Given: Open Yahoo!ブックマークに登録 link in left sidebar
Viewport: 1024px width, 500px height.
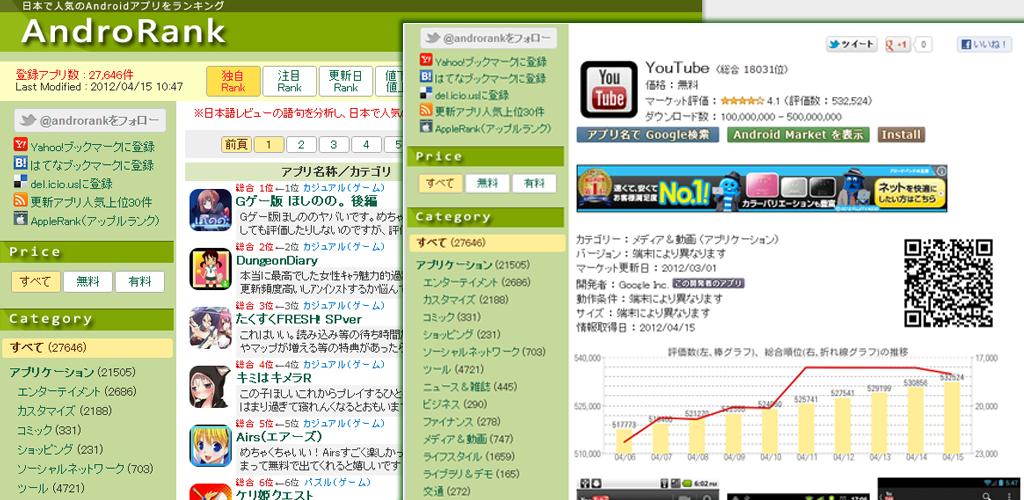Looking at the screenshot, I should tap(92, 146).
